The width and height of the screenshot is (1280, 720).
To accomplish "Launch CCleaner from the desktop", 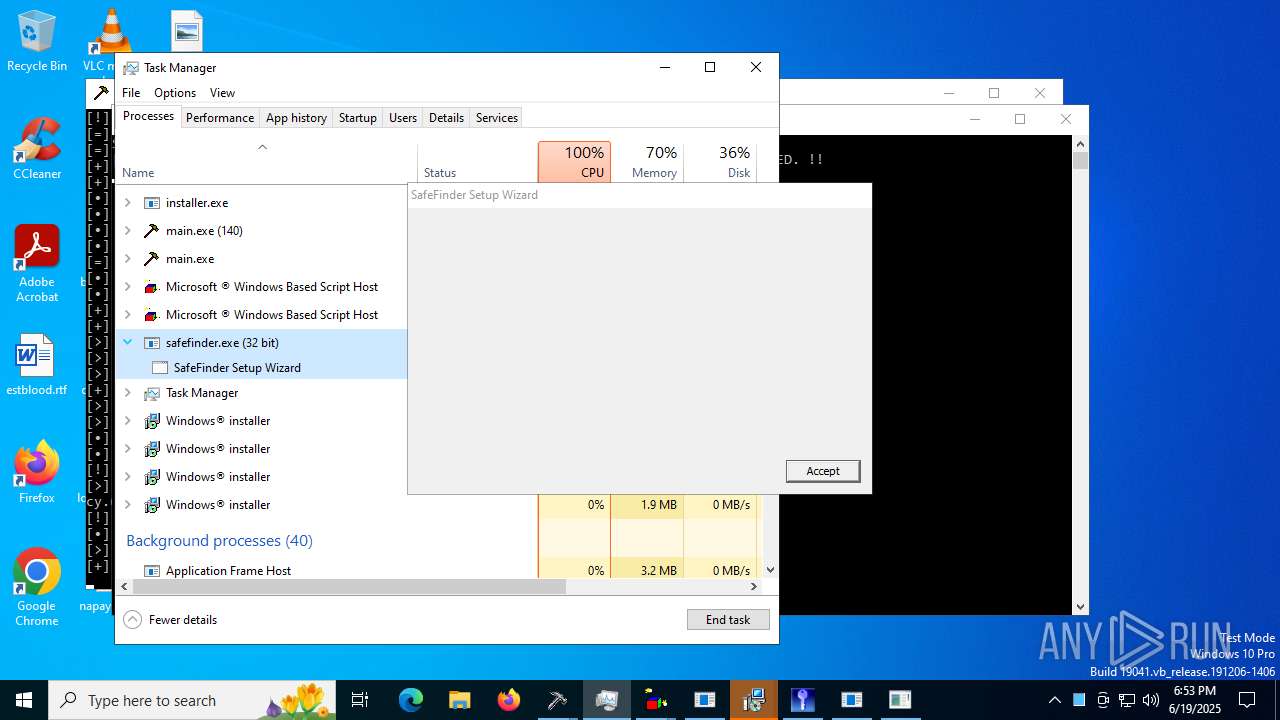I will [x=37, y=148].
